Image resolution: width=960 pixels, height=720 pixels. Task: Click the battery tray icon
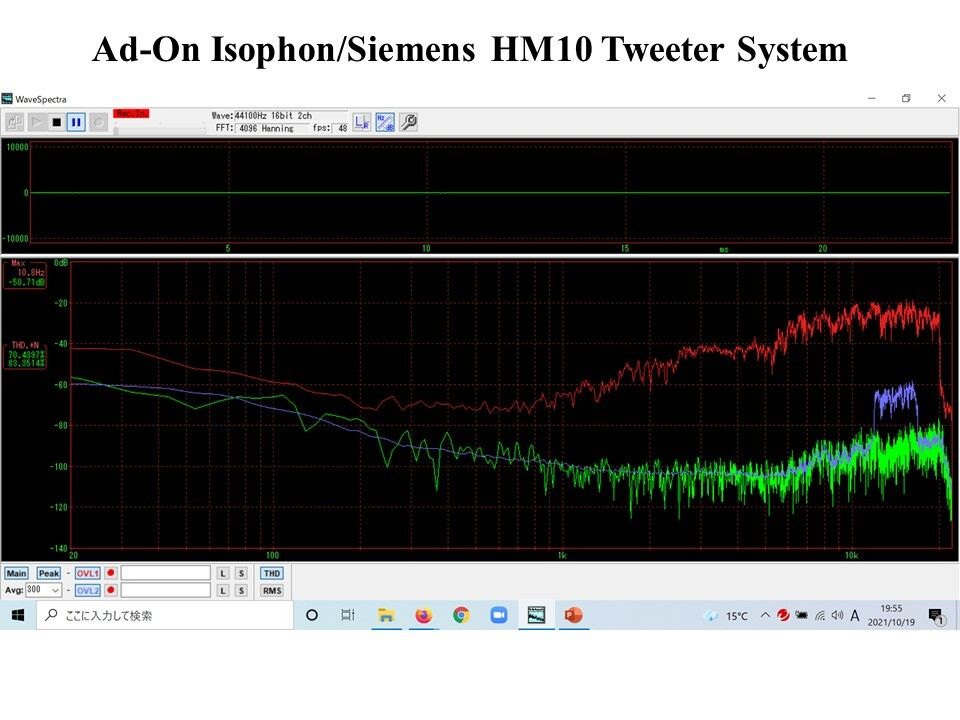pyautogui.click(x=801, y=615)
